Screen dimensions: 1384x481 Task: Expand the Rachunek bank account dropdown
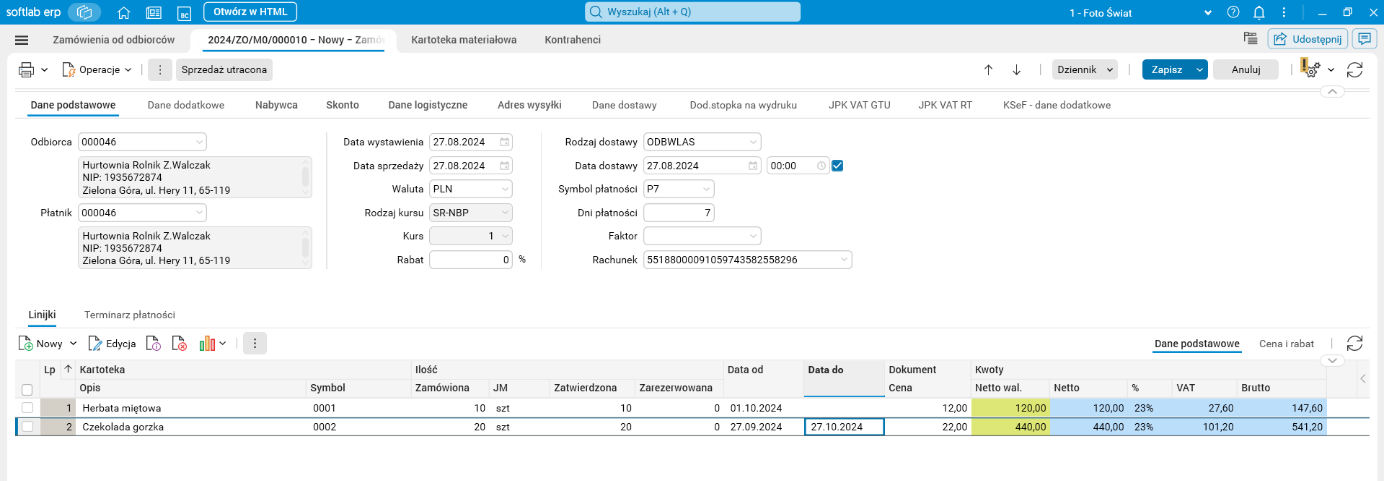tap(844, 260)
